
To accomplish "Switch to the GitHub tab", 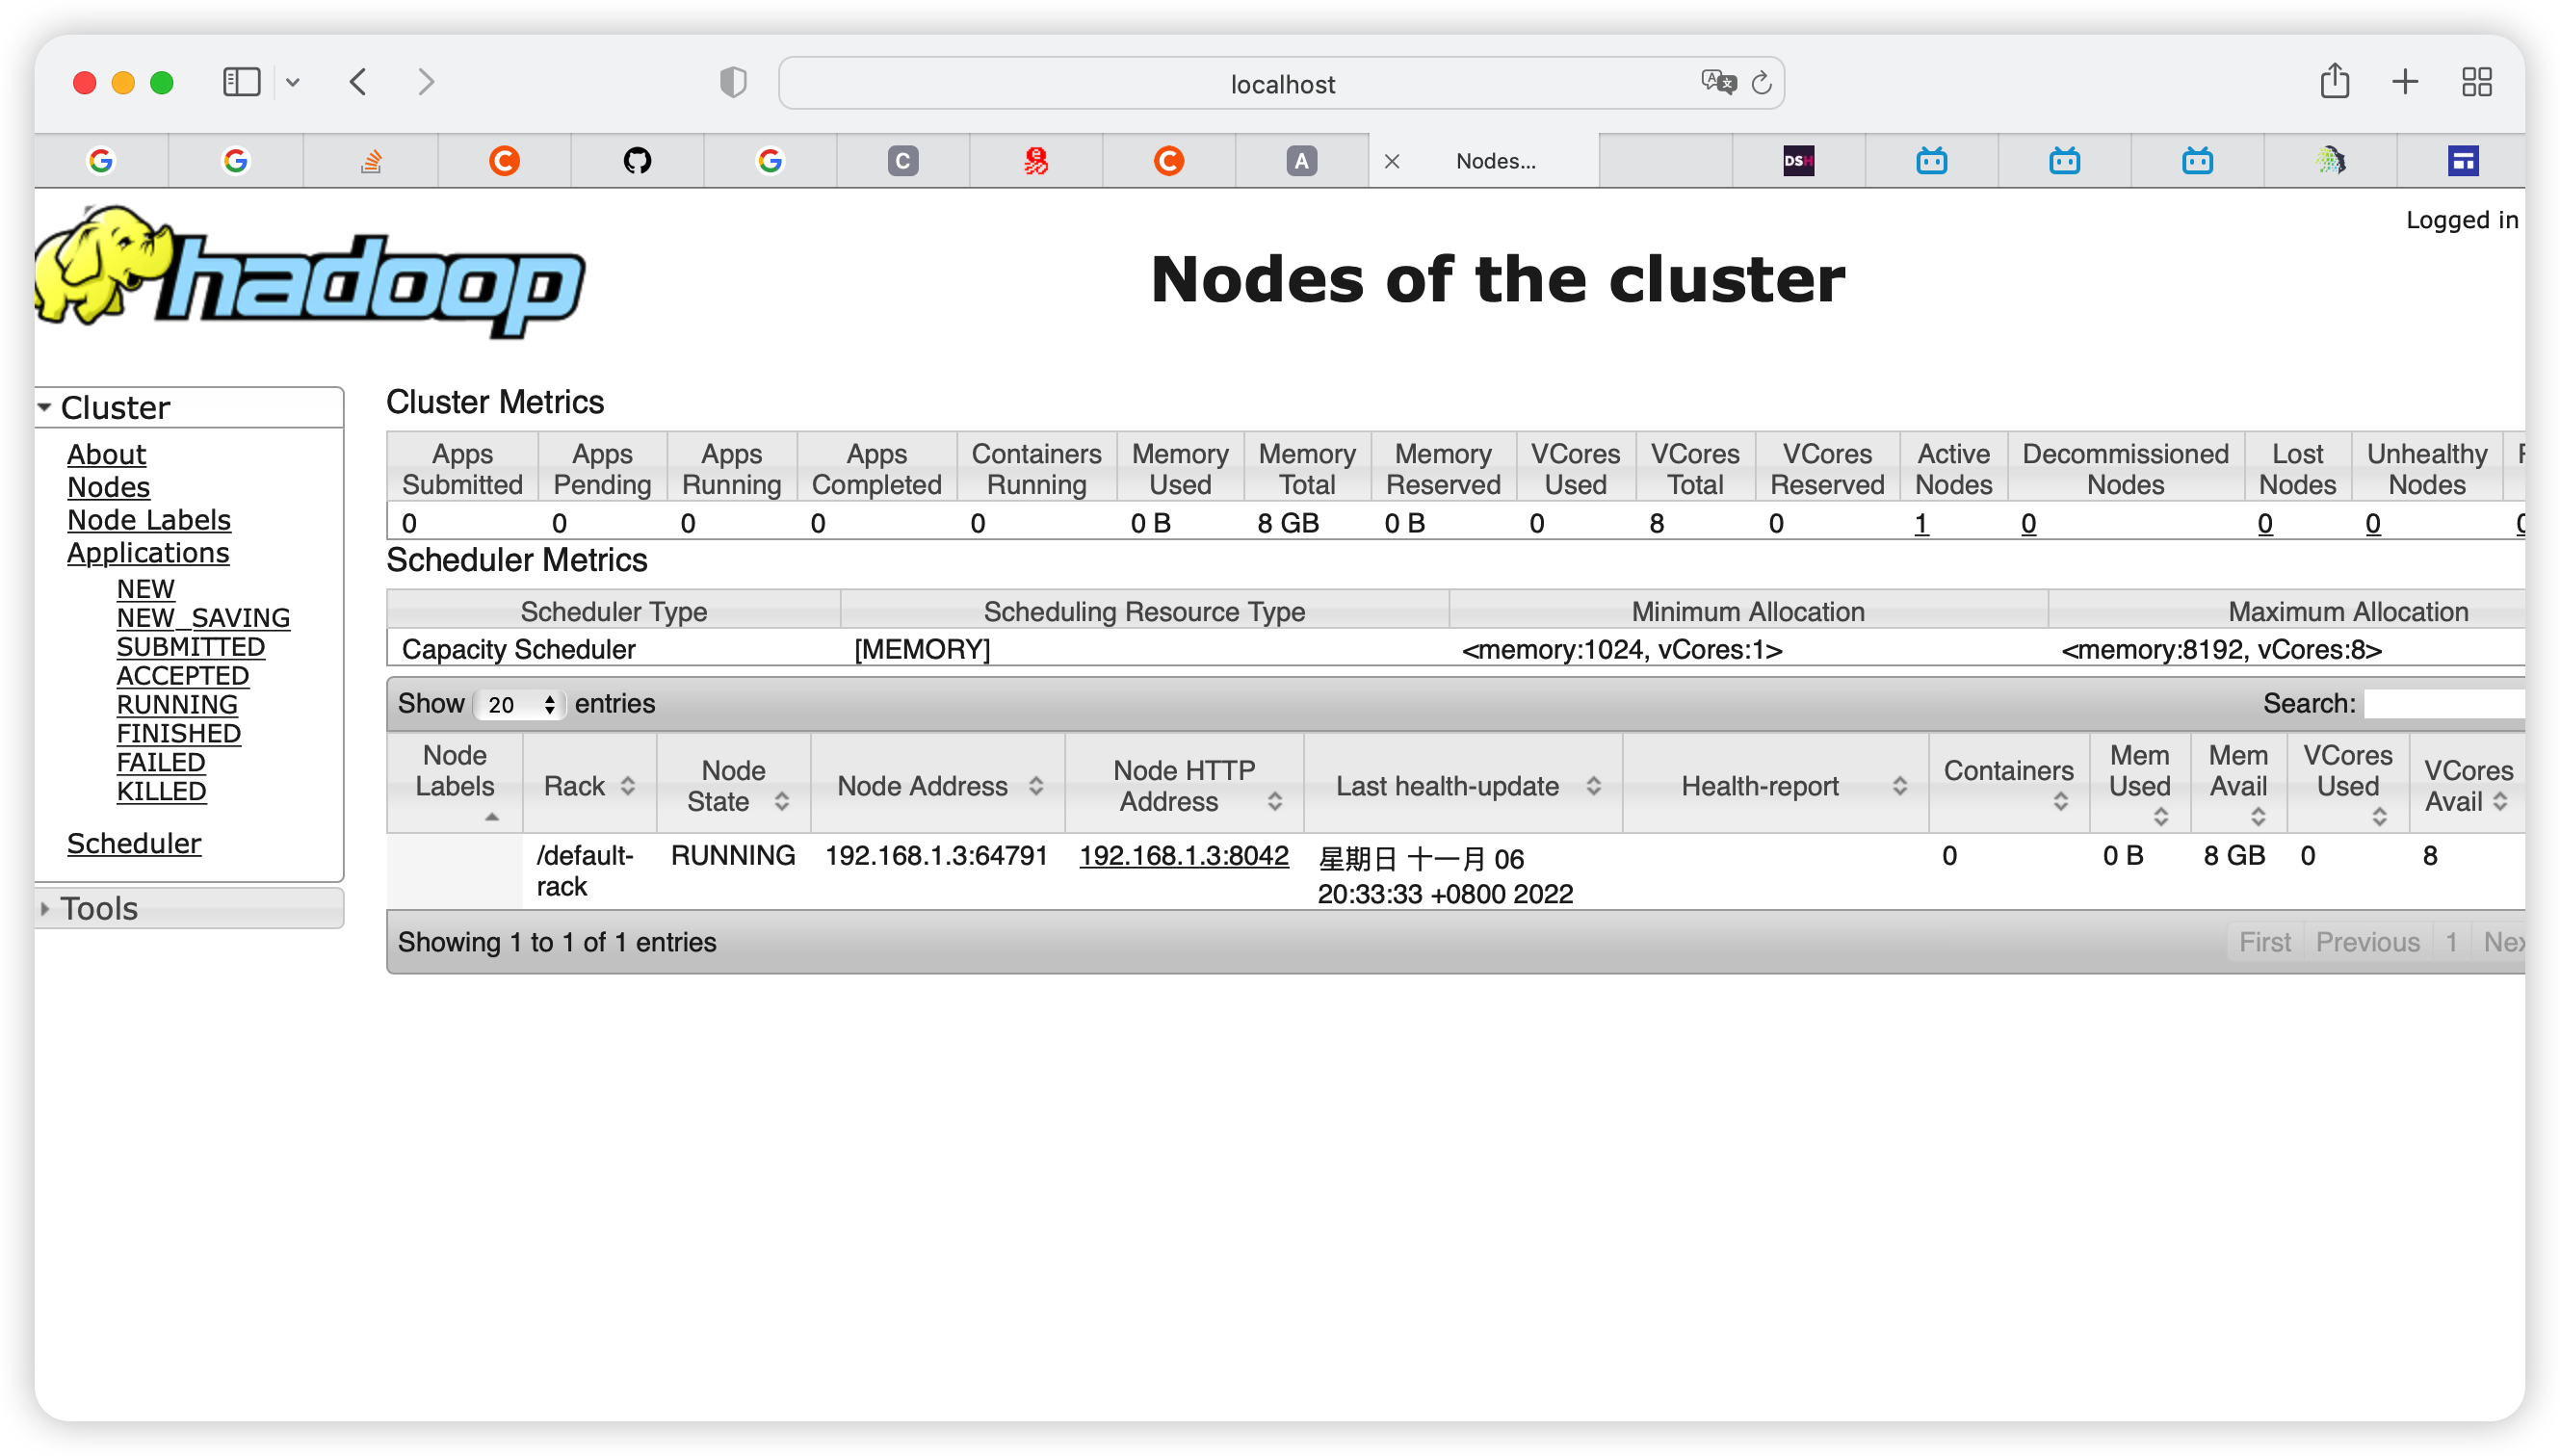I will pyautogui.click(x=637, y=161).
